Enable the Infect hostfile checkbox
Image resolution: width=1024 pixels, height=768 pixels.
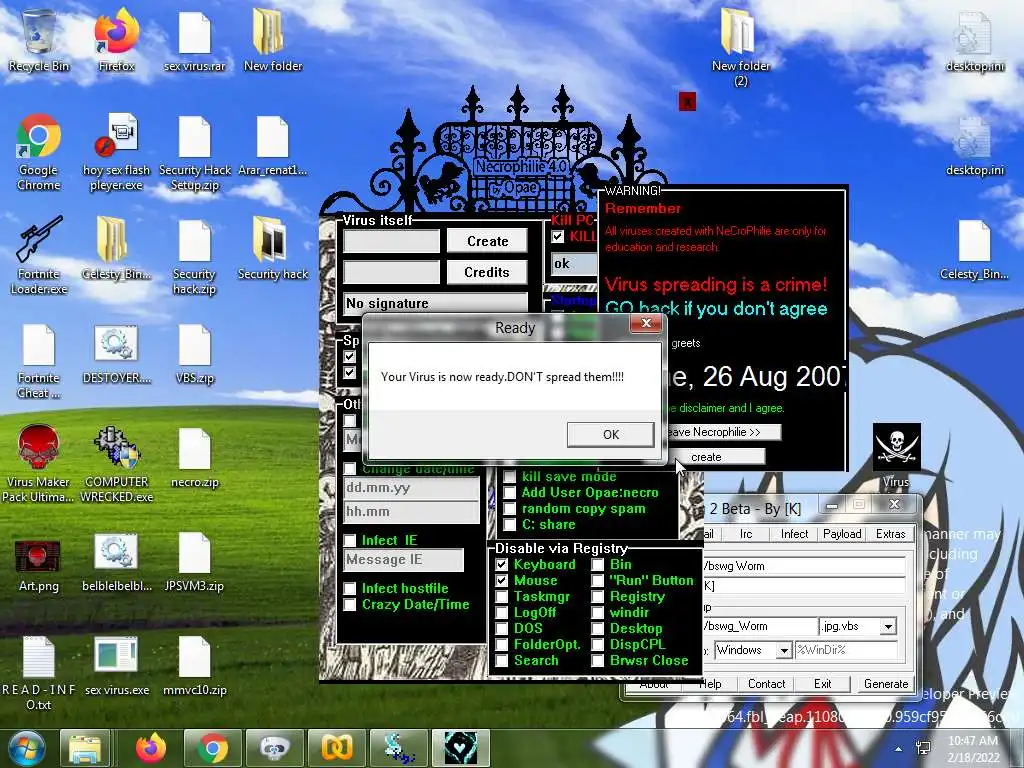[x=350, y=588]
